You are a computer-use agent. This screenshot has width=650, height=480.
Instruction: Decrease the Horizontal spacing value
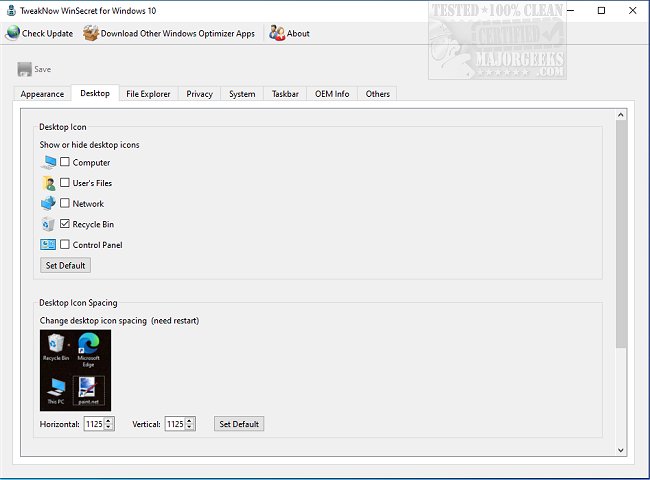[x=109, y=427]
